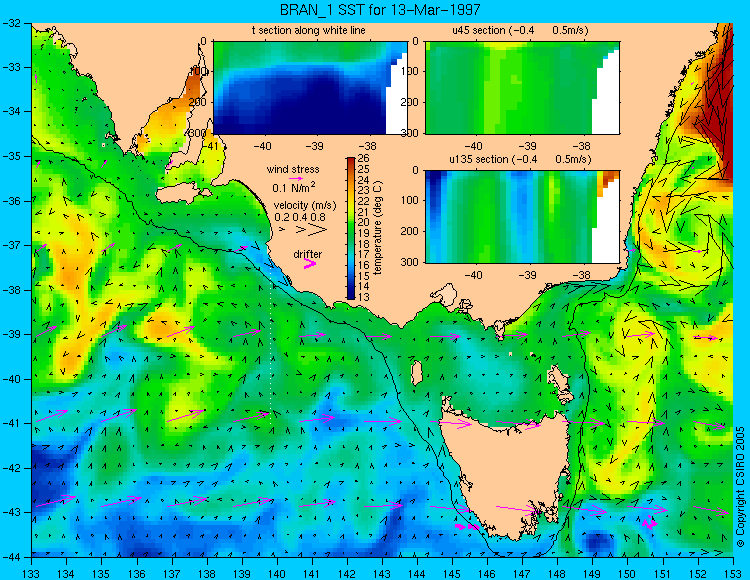The width and height of the screenshot is (750, 580).
Task: Click longitude label 140
Action: pyautogui.click(x=277, y=573)
